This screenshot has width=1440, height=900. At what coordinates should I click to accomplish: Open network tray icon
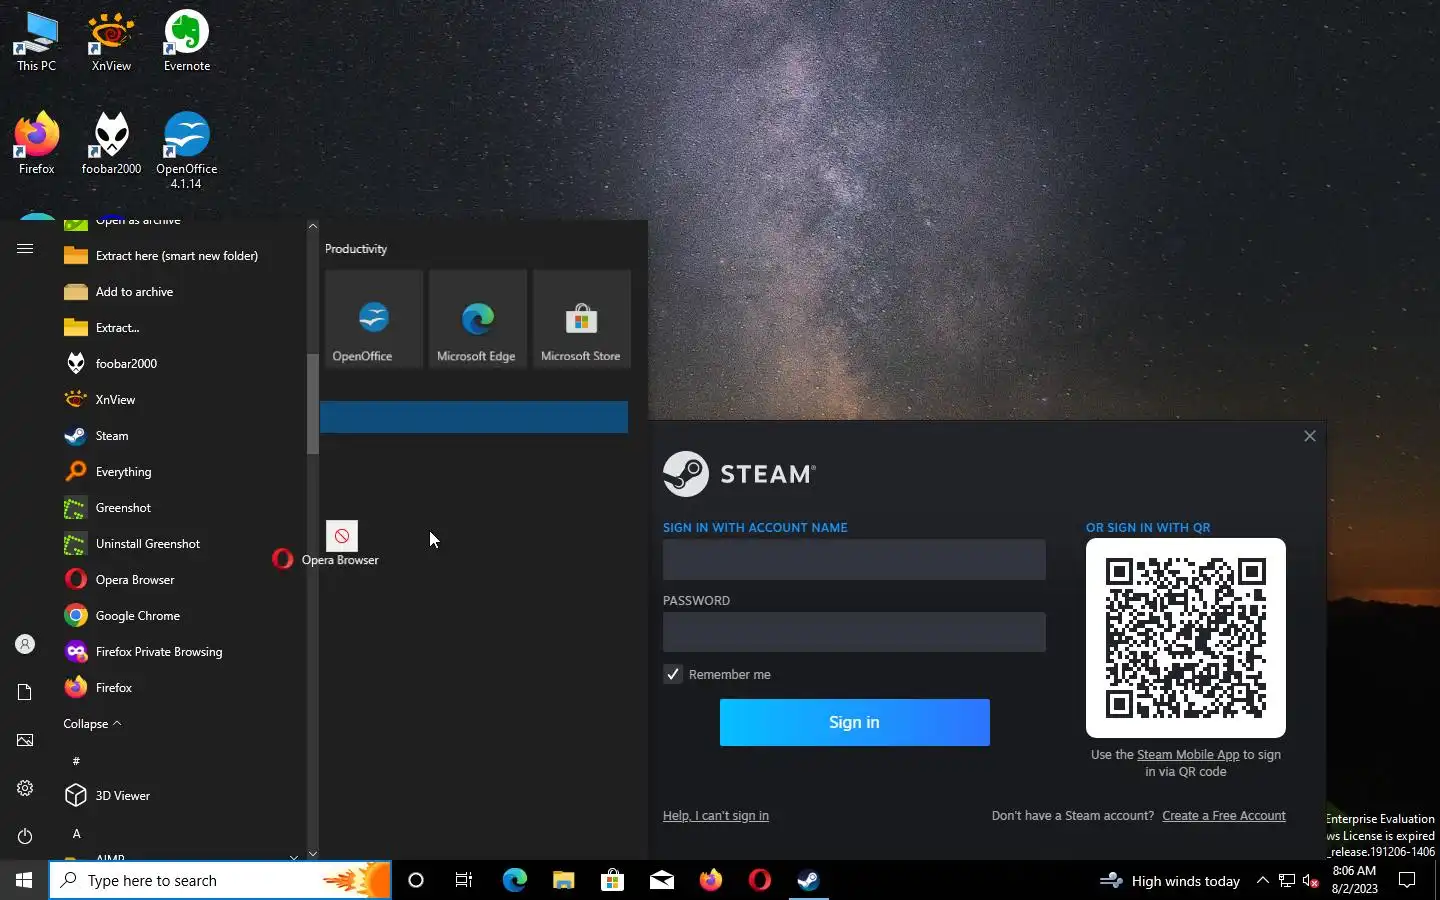(x=1287, y=881)
